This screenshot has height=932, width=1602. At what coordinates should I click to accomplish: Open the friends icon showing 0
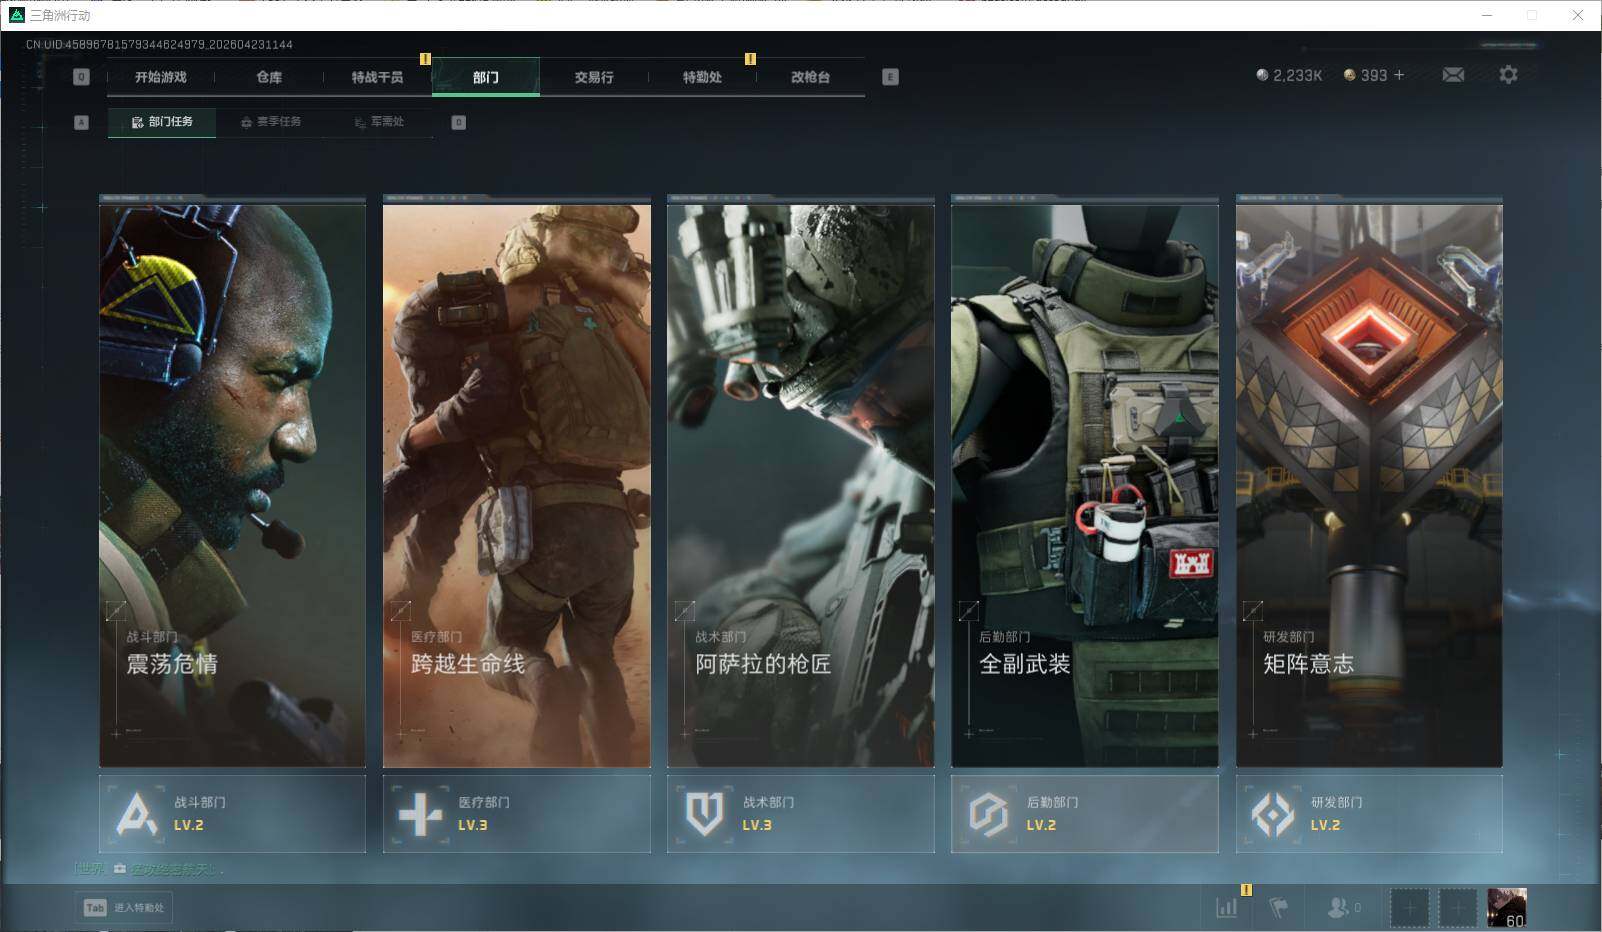pos(1343,908)
